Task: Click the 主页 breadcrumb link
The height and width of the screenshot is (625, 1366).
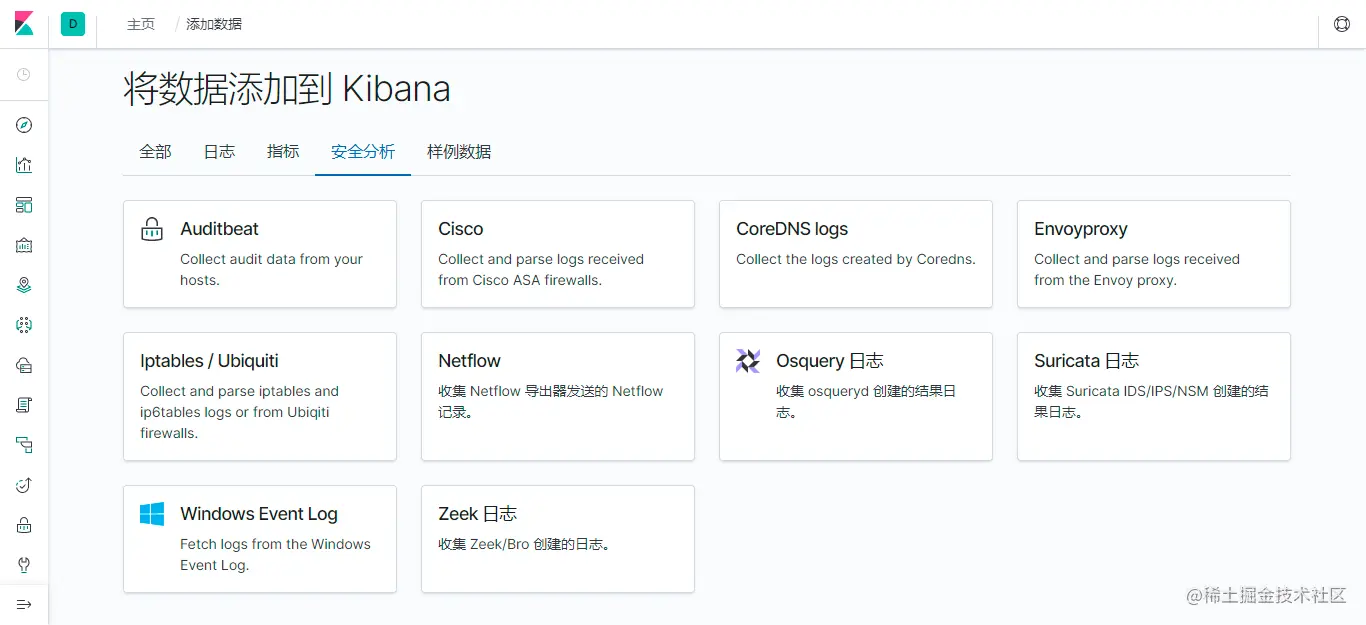Action: point(141,24)
